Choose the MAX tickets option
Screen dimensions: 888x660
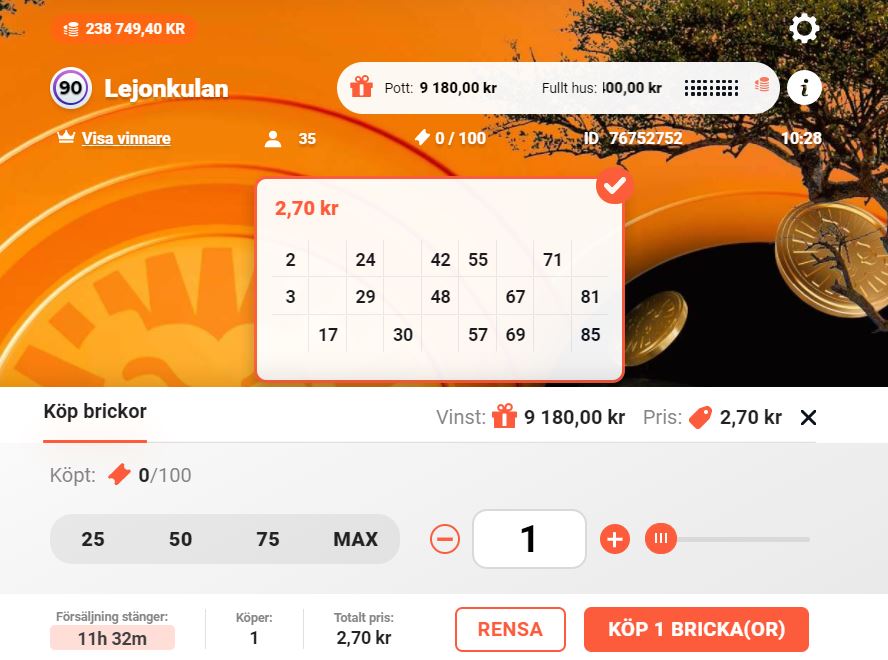click(356, 539)
